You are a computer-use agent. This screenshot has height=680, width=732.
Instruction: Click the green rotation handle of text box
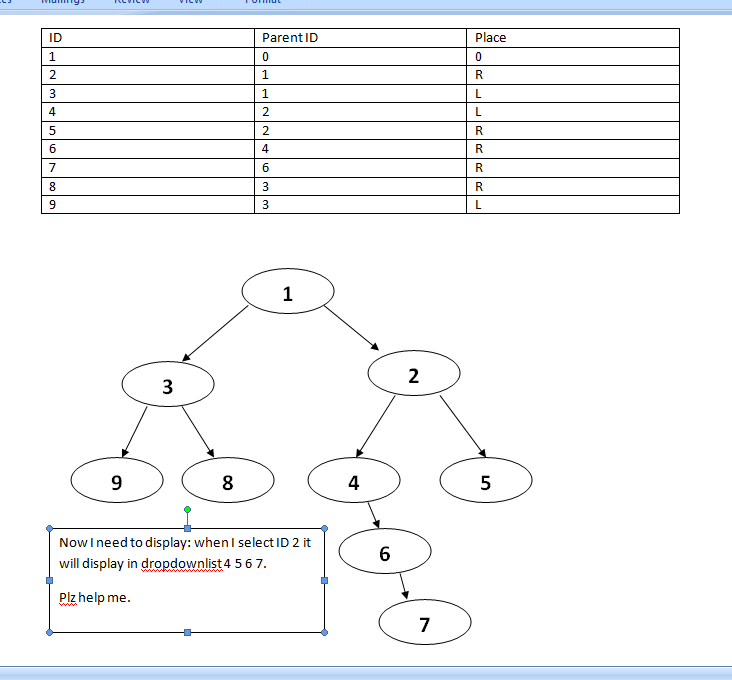click(187, 509)
